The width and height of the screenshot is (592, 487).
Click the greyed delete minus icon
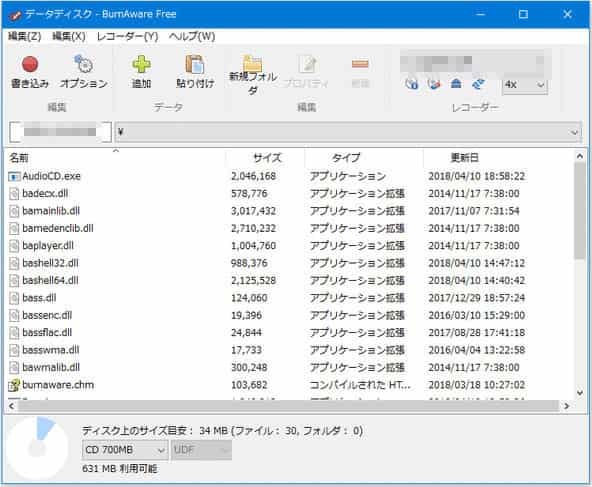point(360,64)
